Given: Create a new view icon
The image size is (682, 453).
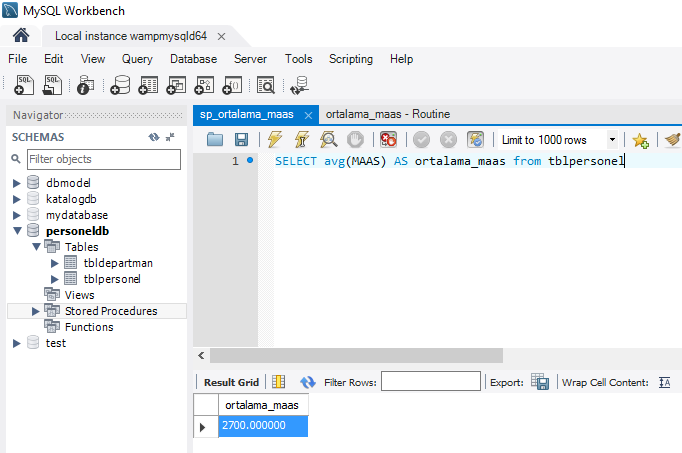Looking at the screenshot, I should [x=176, y=85].
